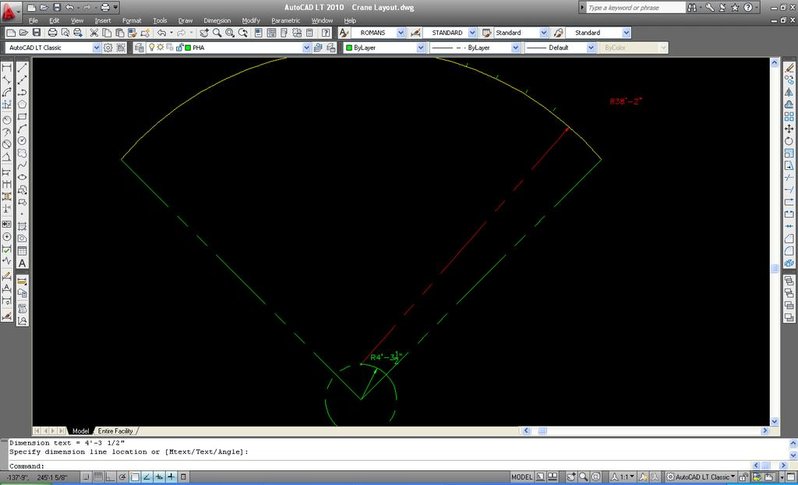Select the Rotate modify tool
This screenshot has width=798, height=485.
tap(789, 141)
